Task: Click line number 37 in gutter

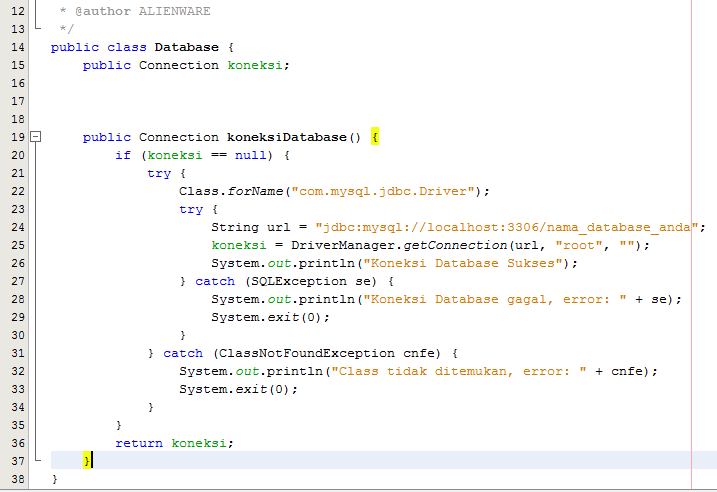Action: click(x=18, y=461)
